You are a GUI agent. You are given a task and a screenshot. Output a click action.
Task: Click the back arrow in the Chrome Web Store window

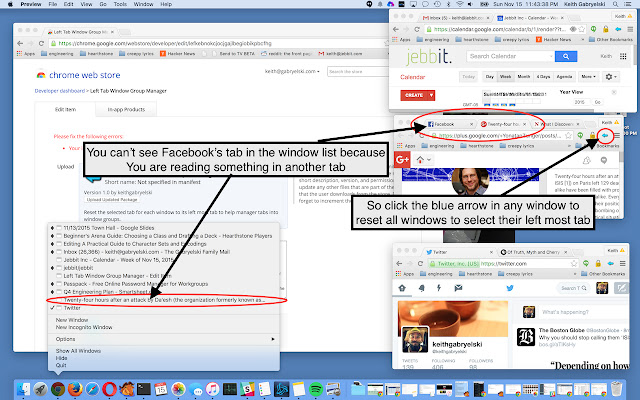(x=20, y=43)
